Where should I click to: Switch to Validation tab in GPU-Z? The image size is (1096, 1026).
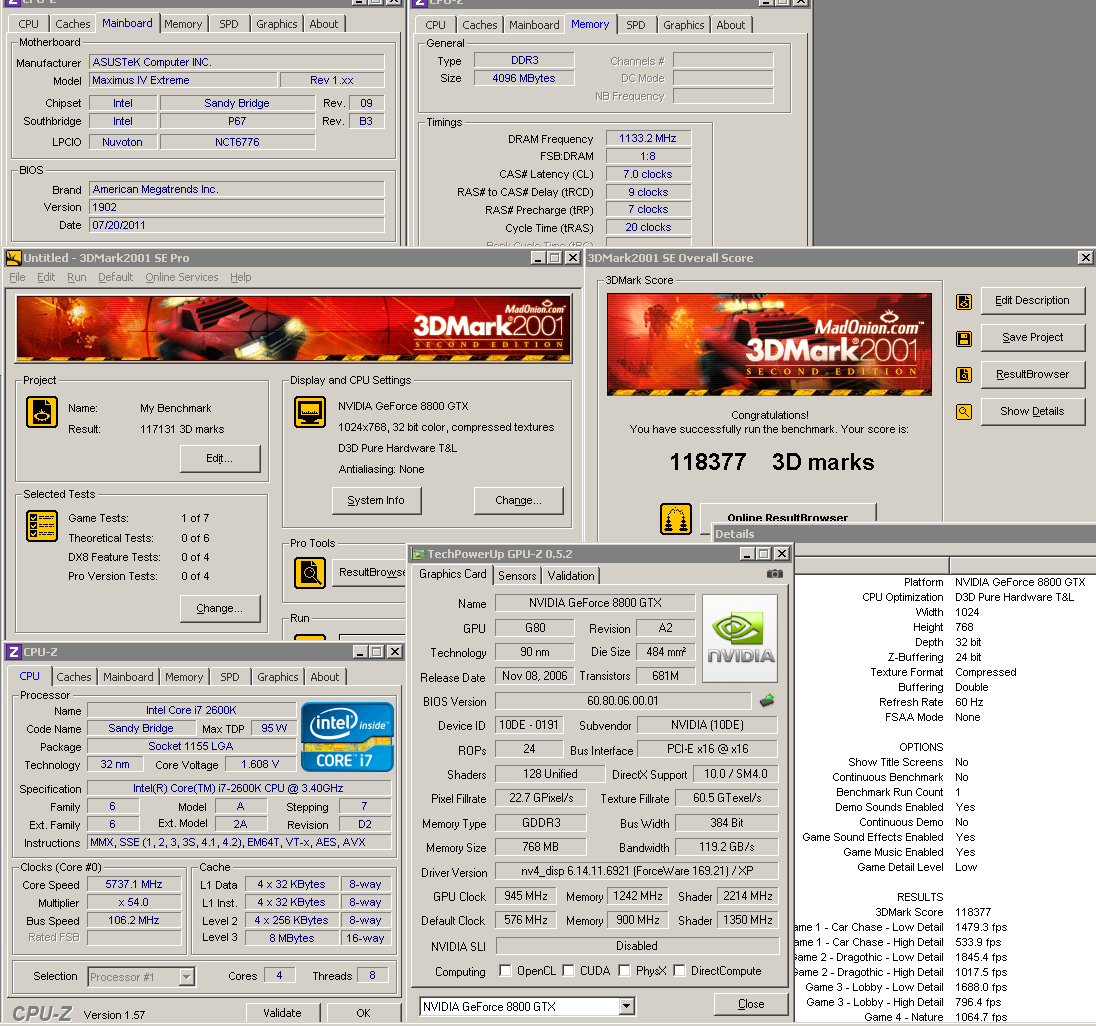tap(571, 576)
